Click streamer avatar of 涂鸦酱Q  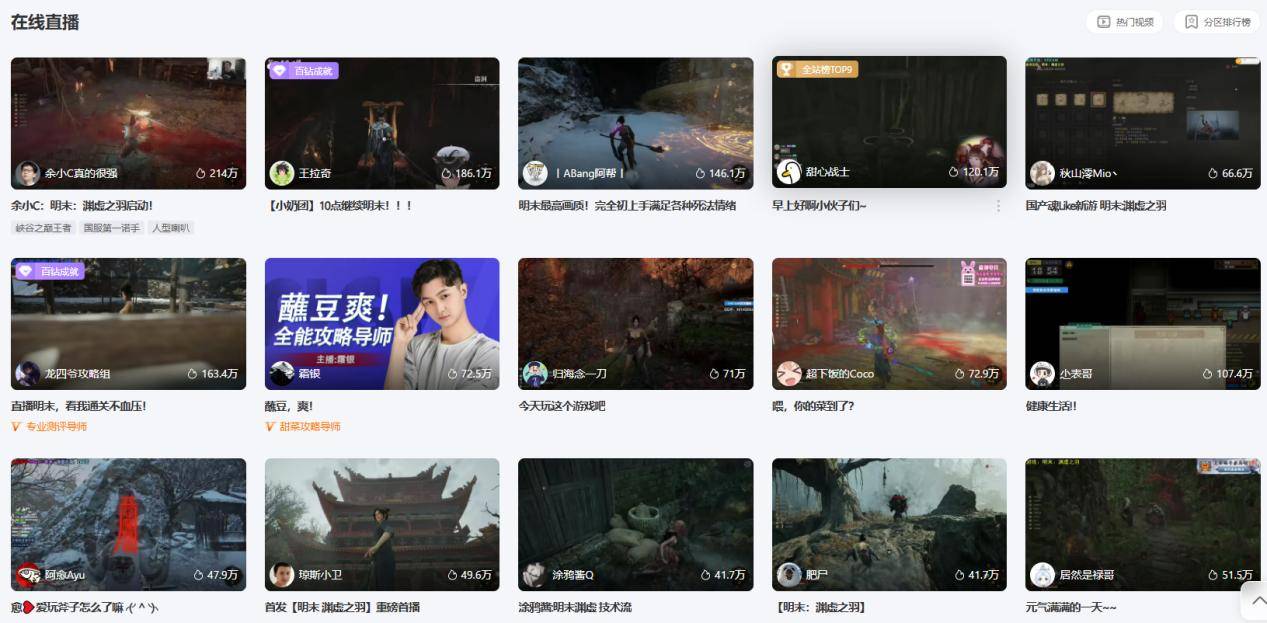[535, 575]
